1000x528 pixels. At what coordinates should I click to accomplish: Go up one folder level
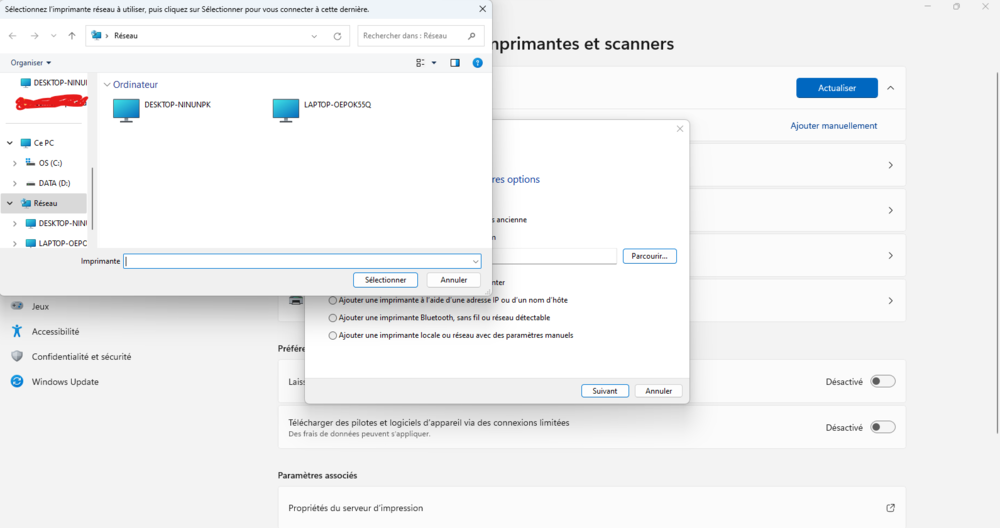click(71, 35)
